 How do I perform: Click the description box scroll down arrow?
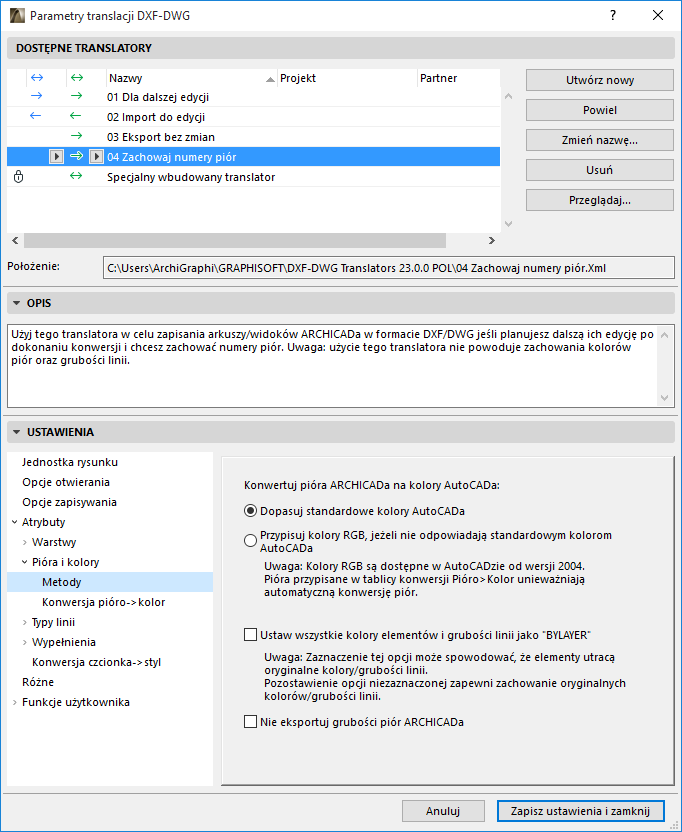point(665,398)
